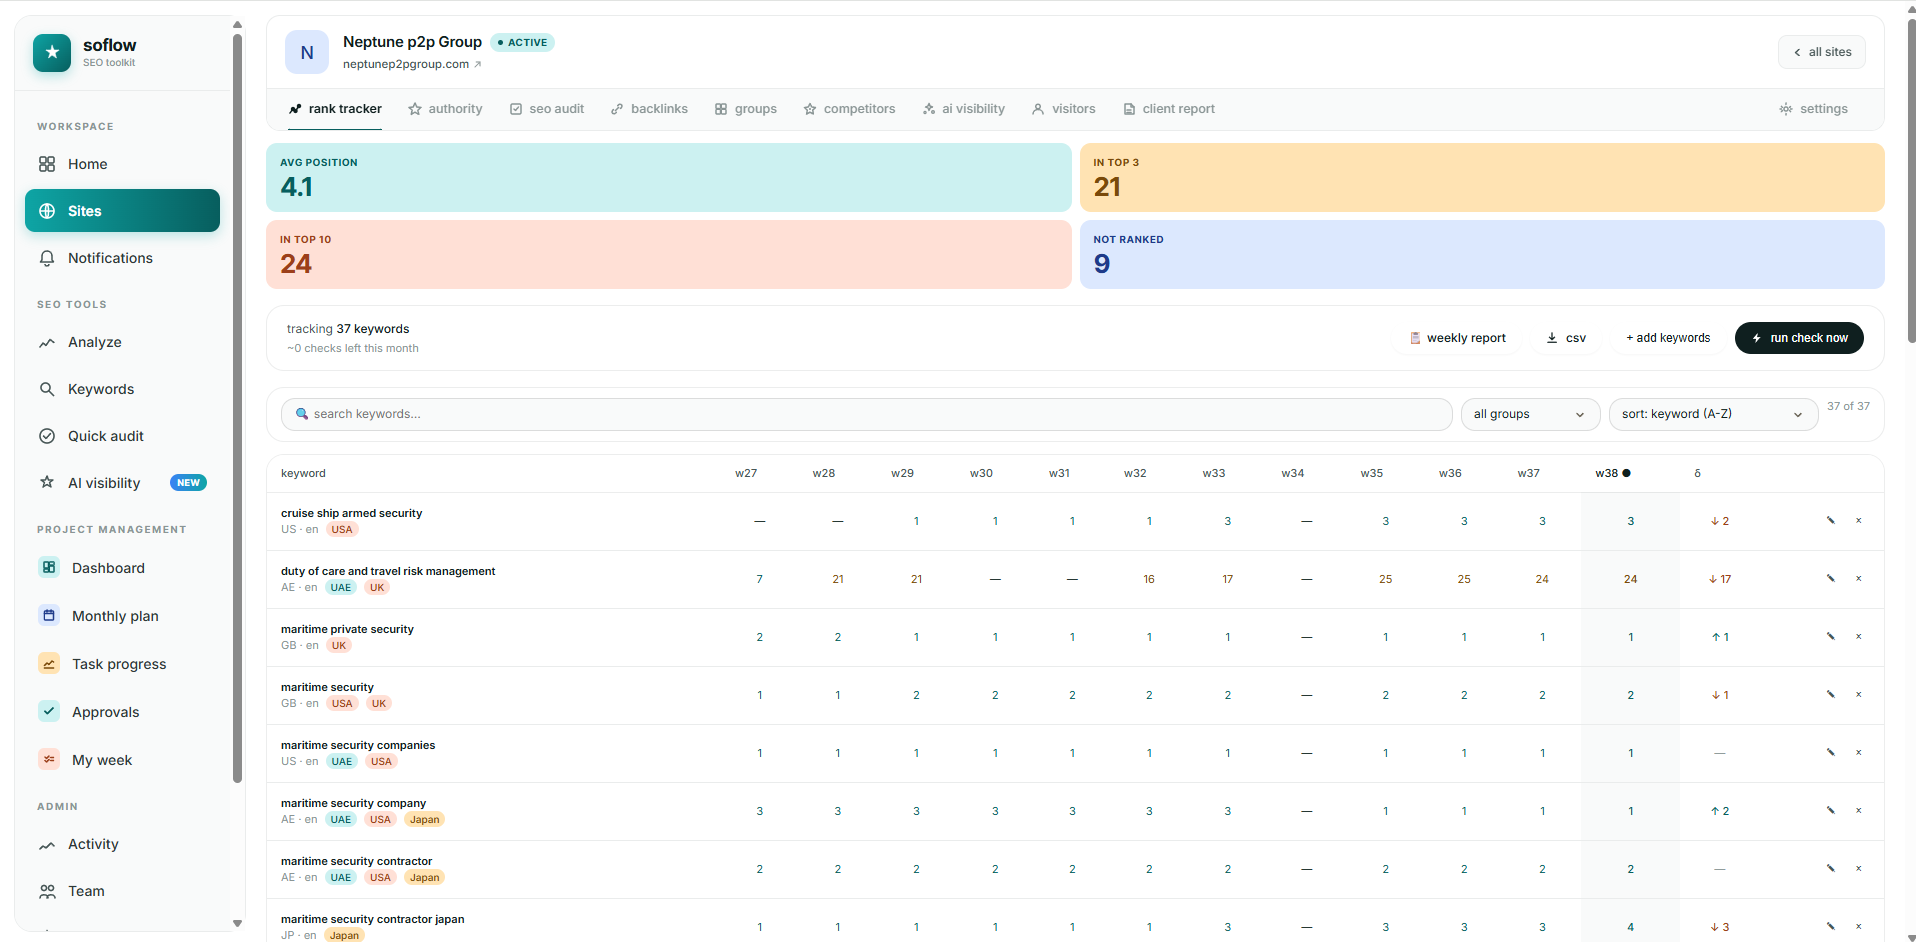Click the search keywords field
The height and width of the screenshot is (942, 1916).
[x=866, y=414]
